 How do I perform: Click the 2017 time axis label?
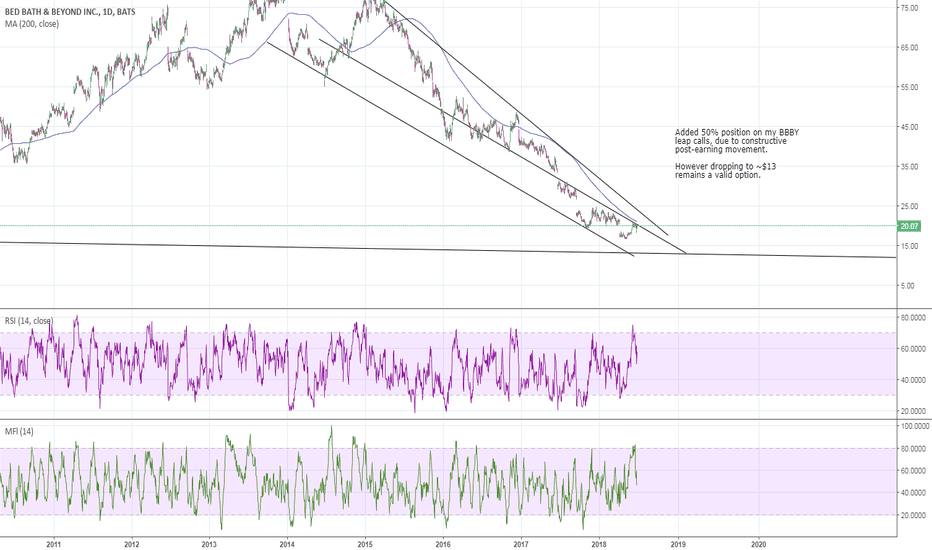click(x=521, y=543)
